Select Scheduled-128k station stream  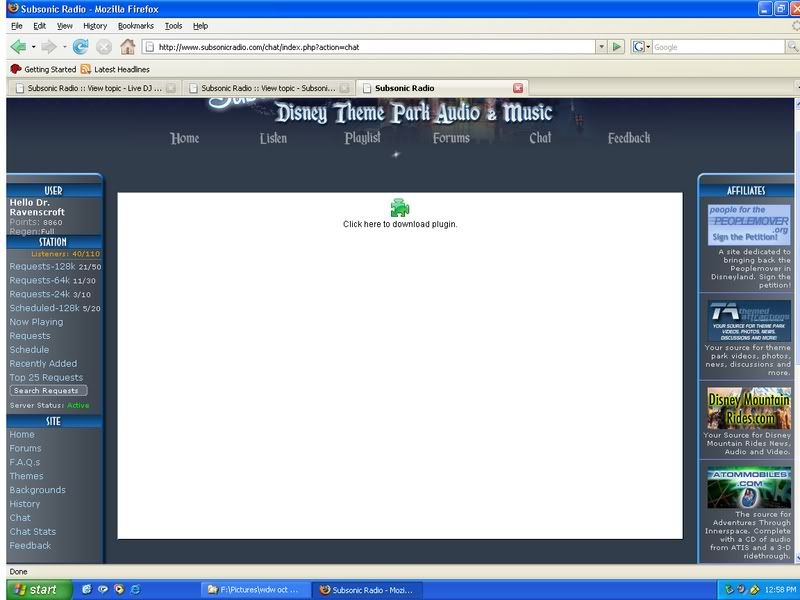pyautogui.click(x=44, y=308)
